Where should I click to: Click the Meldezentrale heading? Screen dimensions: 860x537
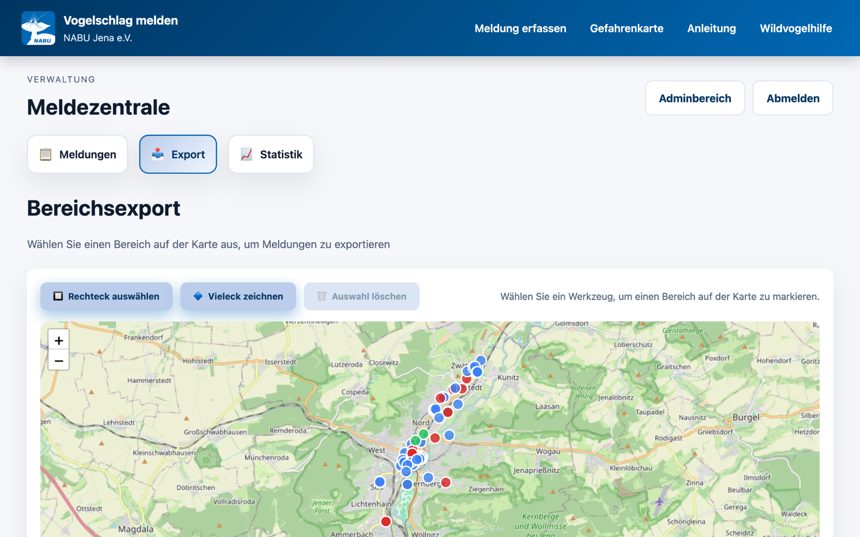[98, 107]
